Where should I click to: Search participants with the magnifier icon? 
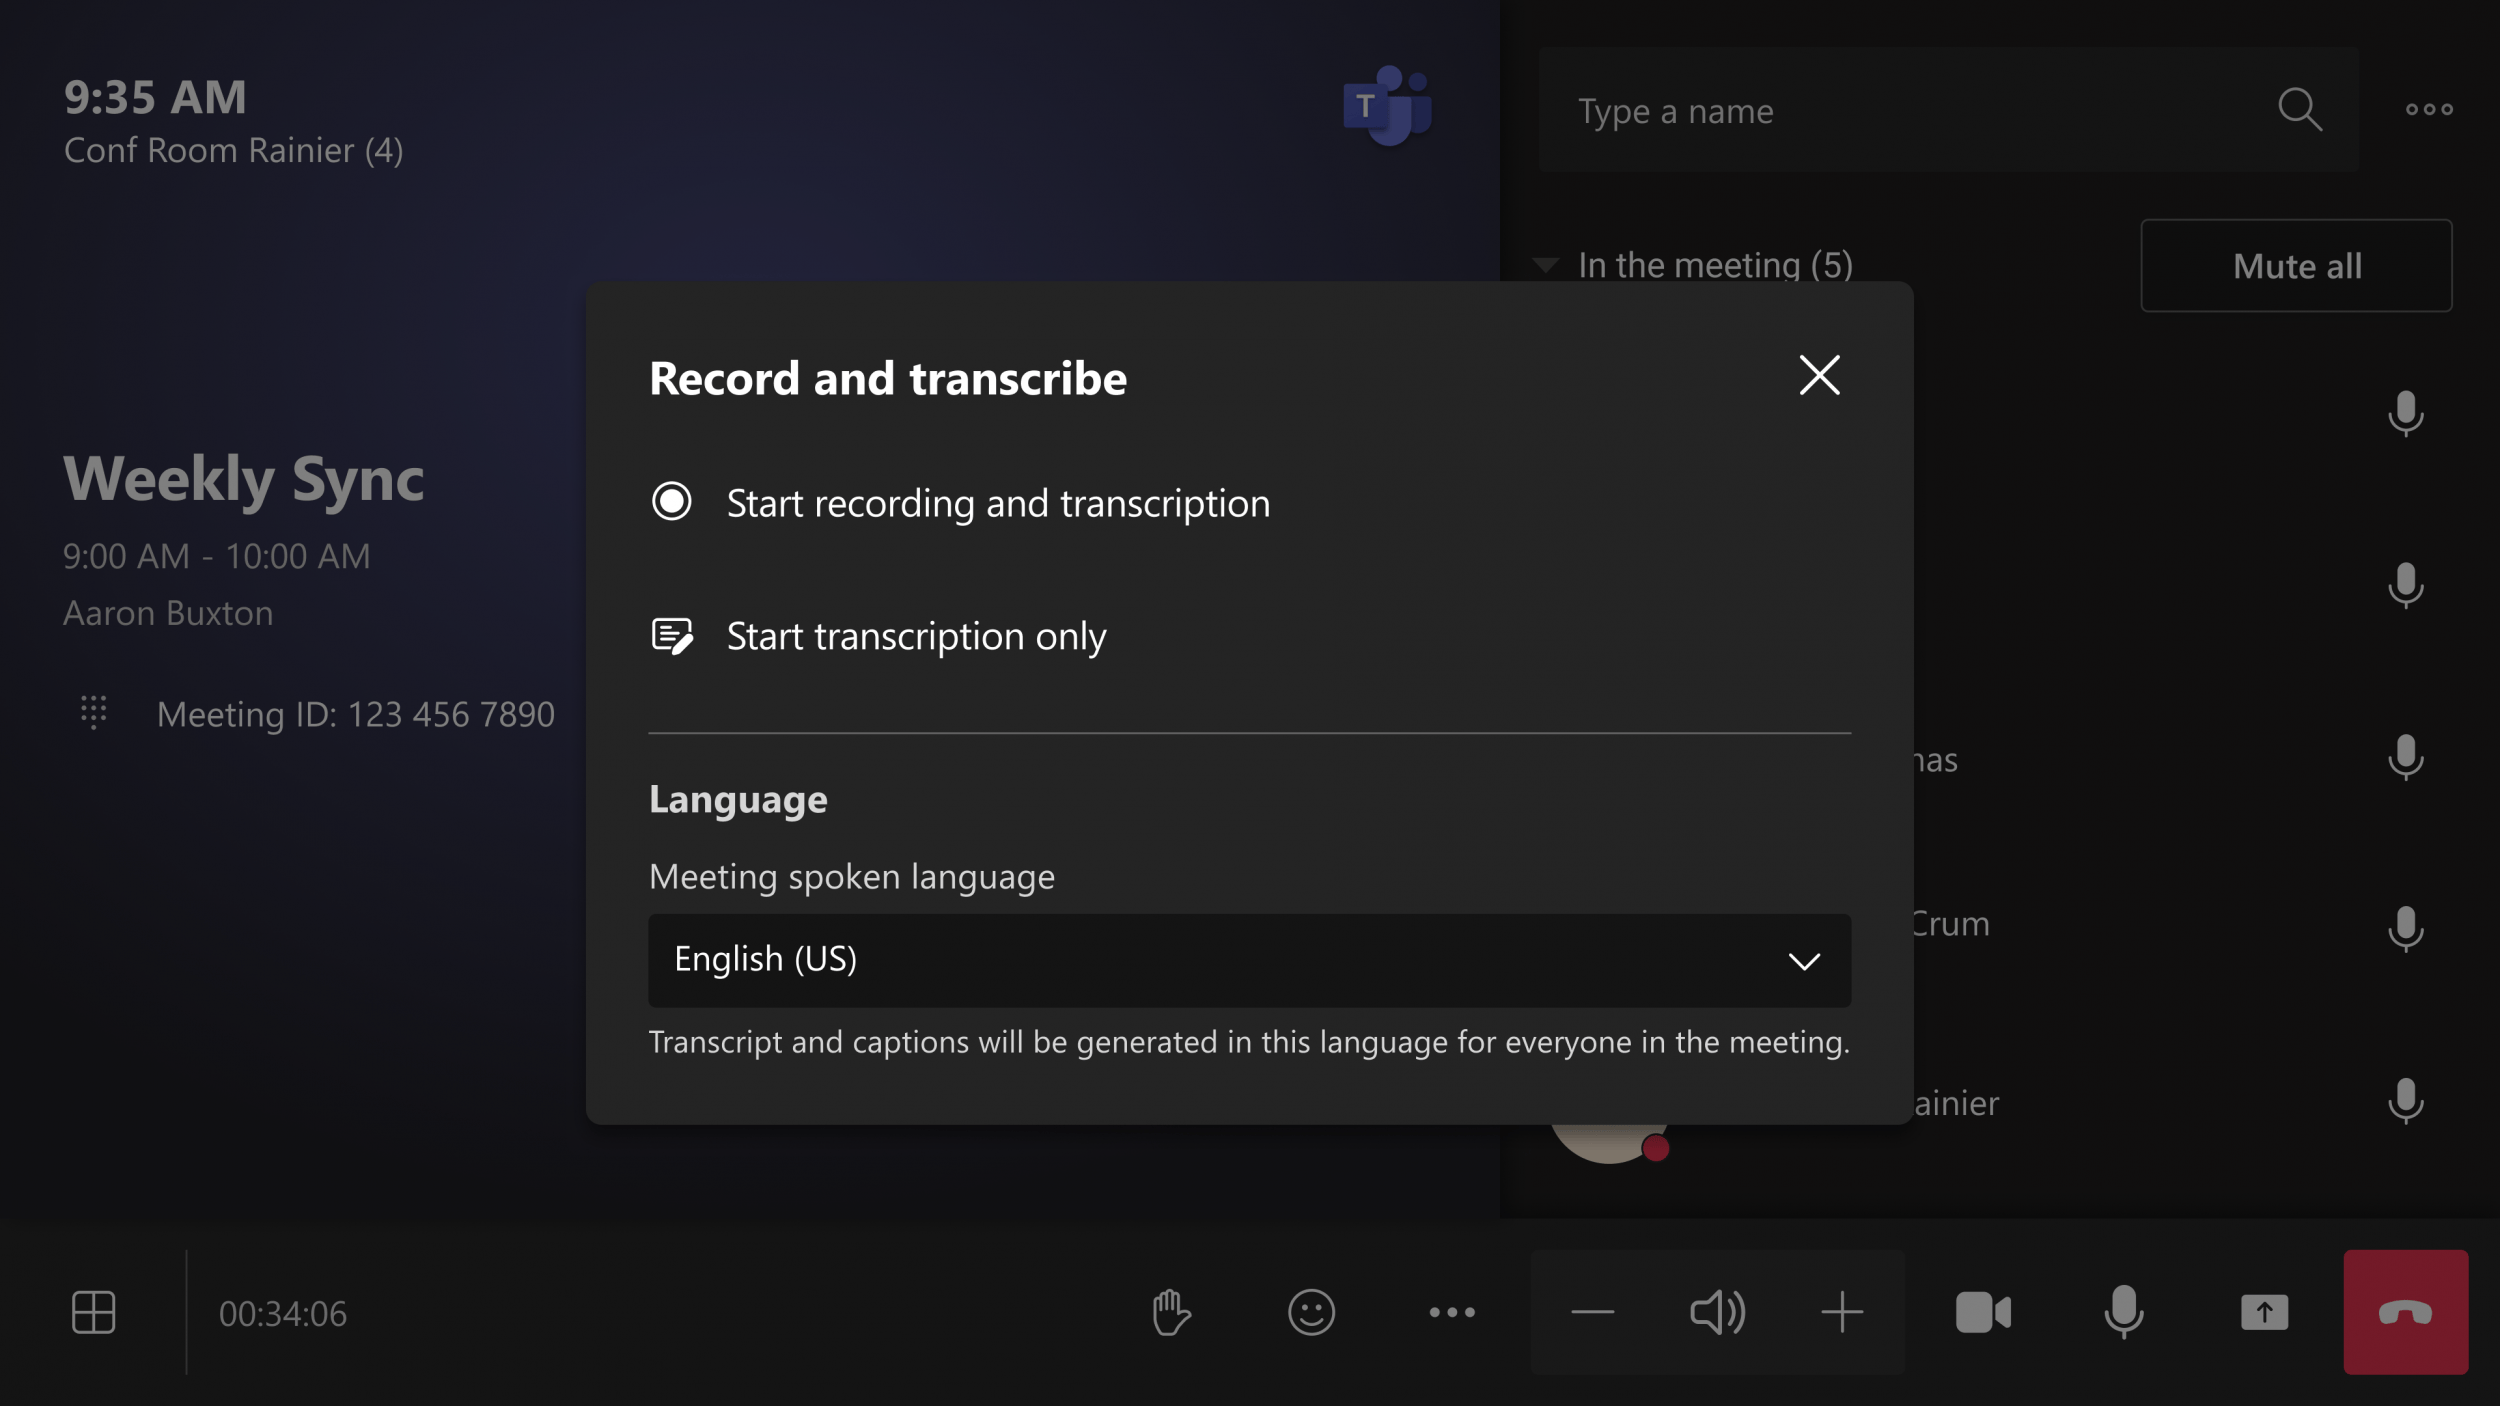pyautogui.click(x=2302, y=110)
